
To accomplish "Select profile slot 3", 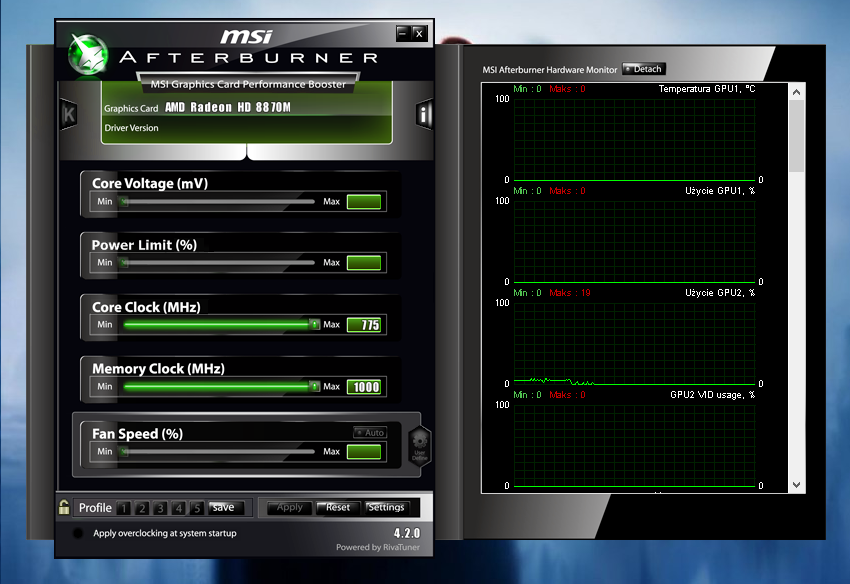I will point(160,508).
